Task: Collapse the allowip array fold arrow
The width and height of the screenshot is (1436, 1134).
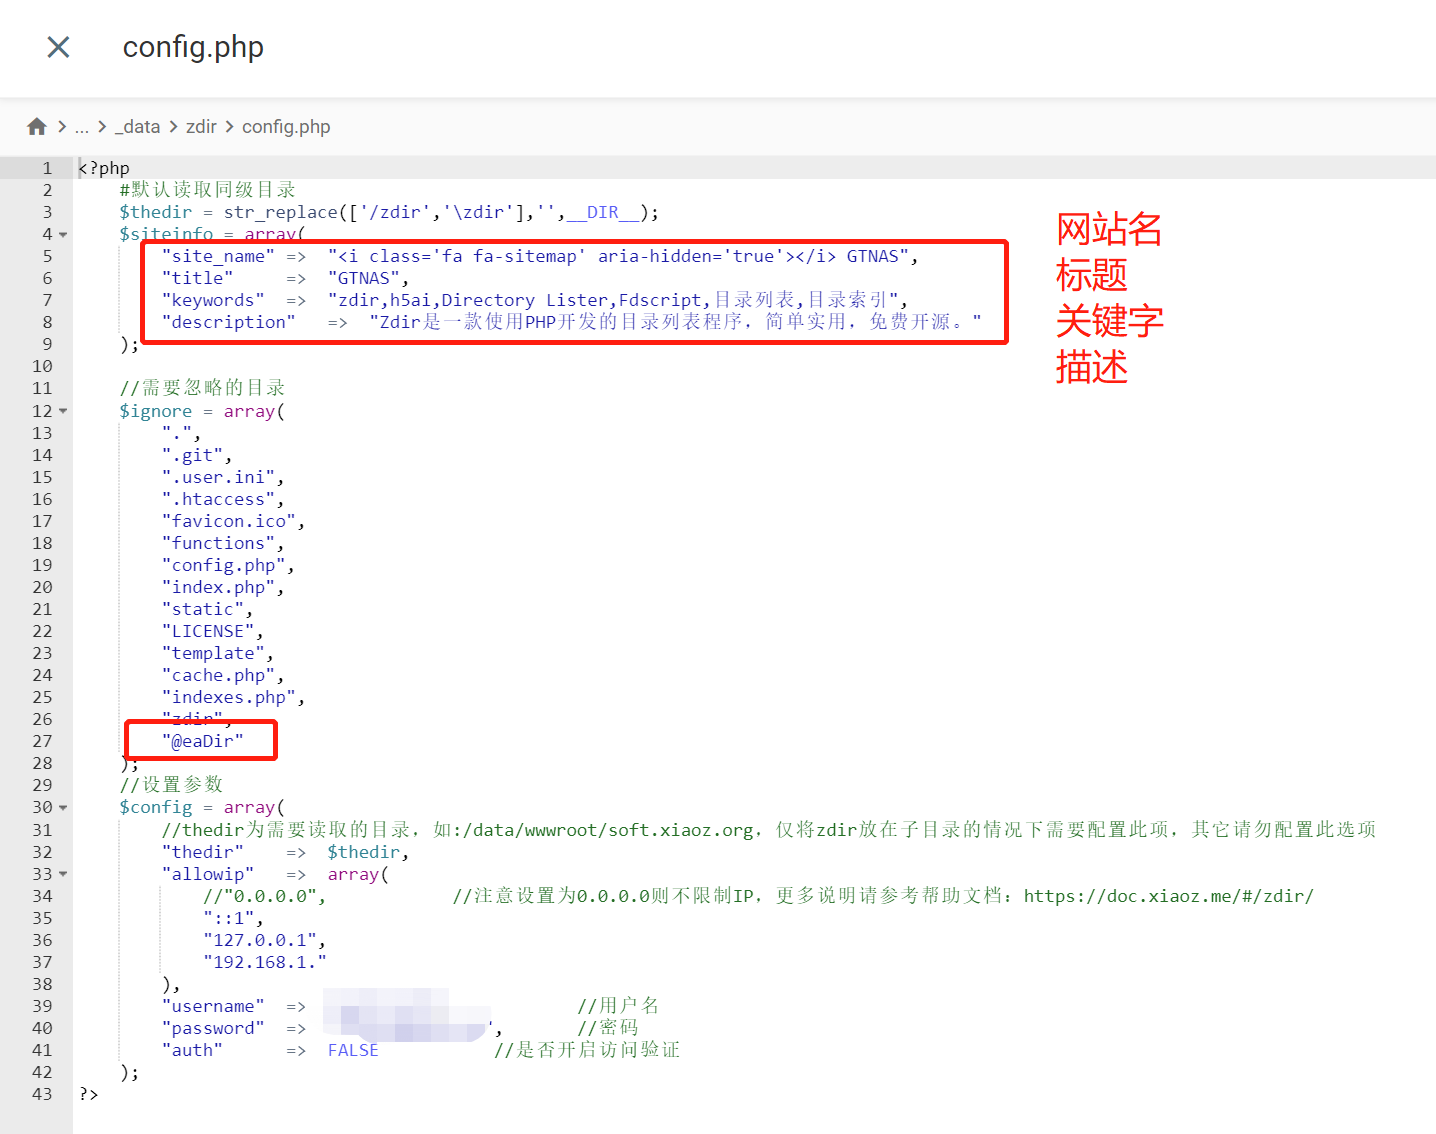Action: coord(63,874)
